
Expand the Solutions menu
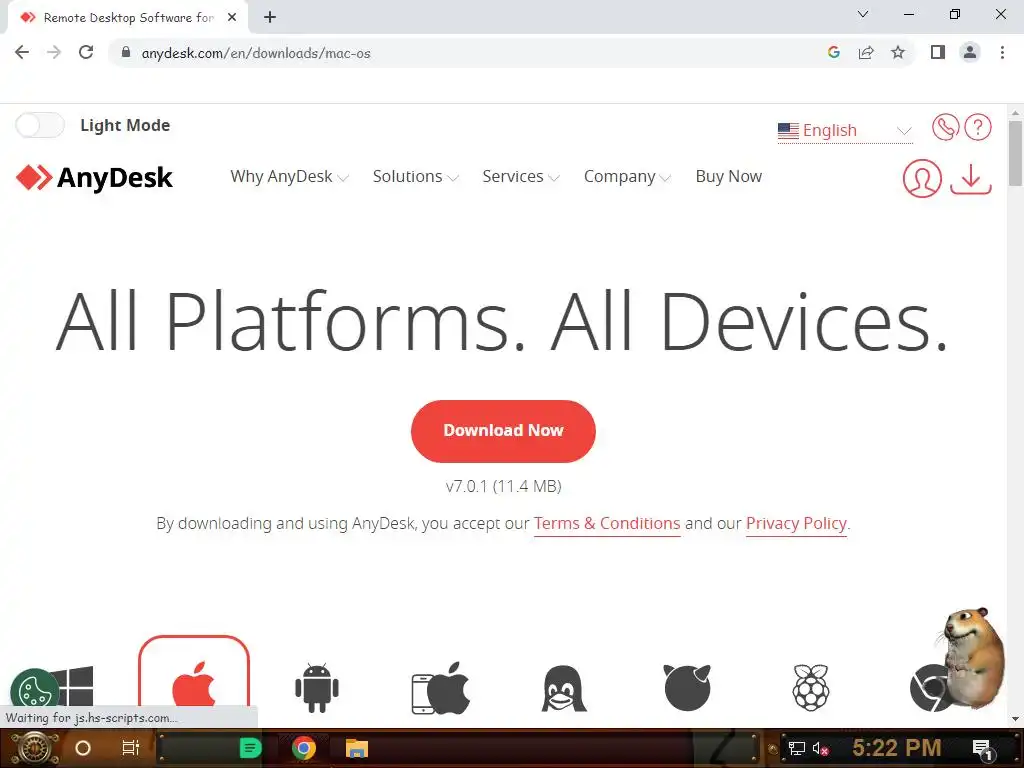(415, 176)
